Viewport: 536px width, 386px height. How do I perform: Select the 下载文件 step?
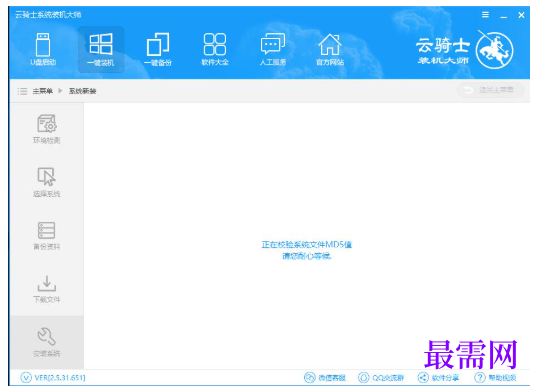pyautogui.click(x=47, y=289)
